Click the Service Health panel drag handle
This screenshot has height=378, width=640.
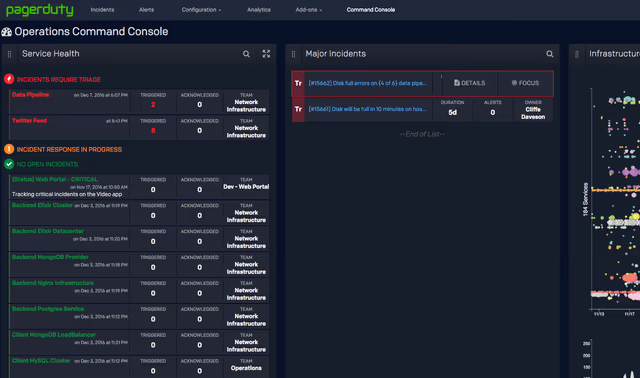(9, 54)
